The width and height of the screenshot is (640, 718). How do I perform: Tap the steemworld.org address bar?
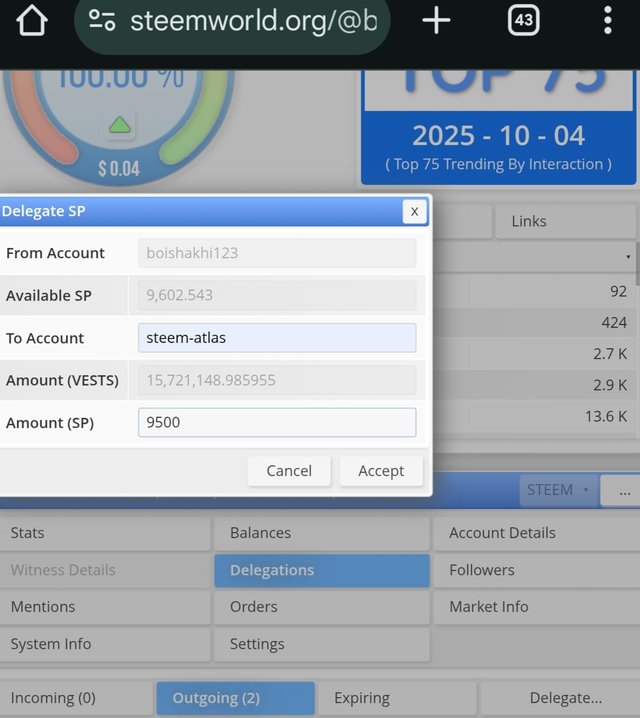pyautogui.click(x=232, y=21)
